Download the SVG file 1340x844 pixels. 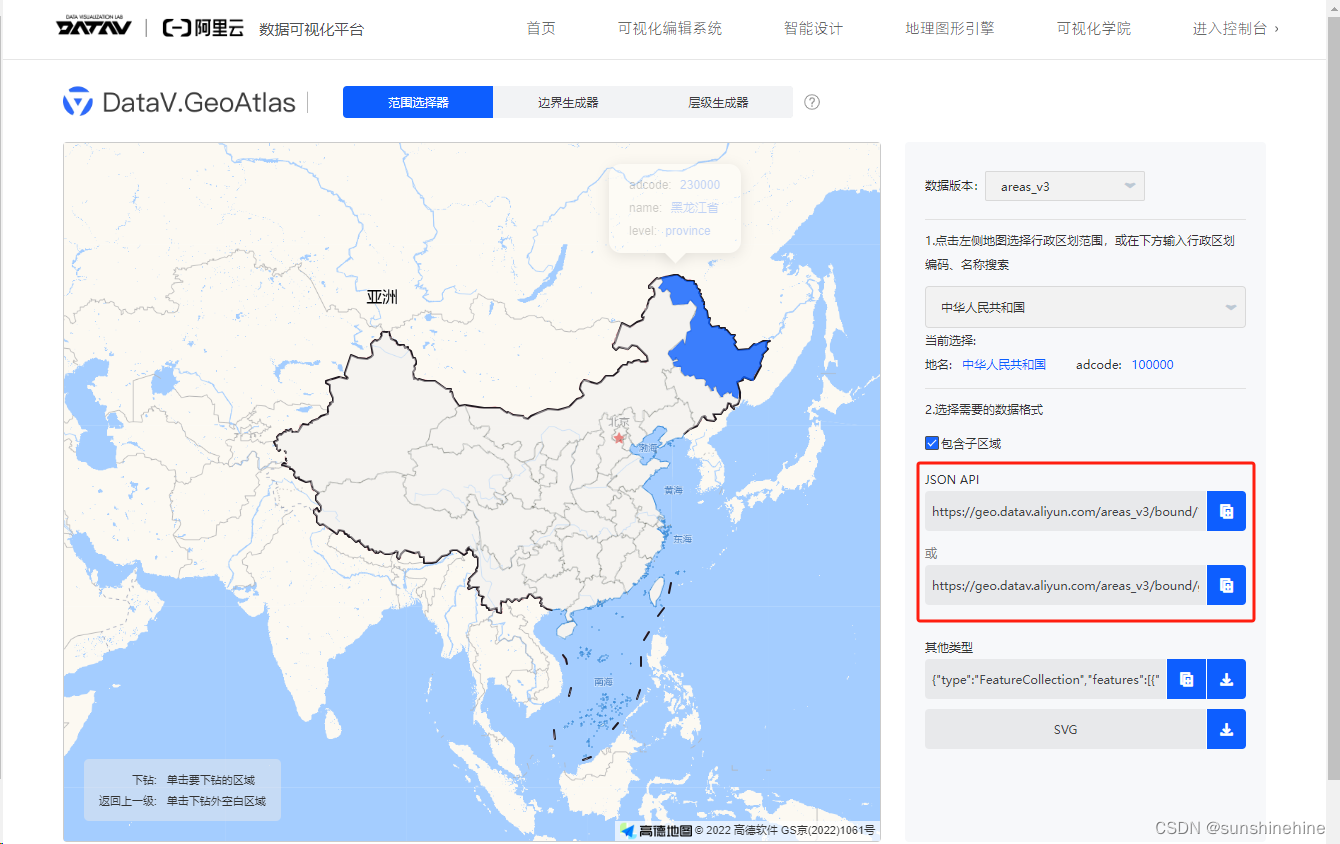tap(1226, 729)
